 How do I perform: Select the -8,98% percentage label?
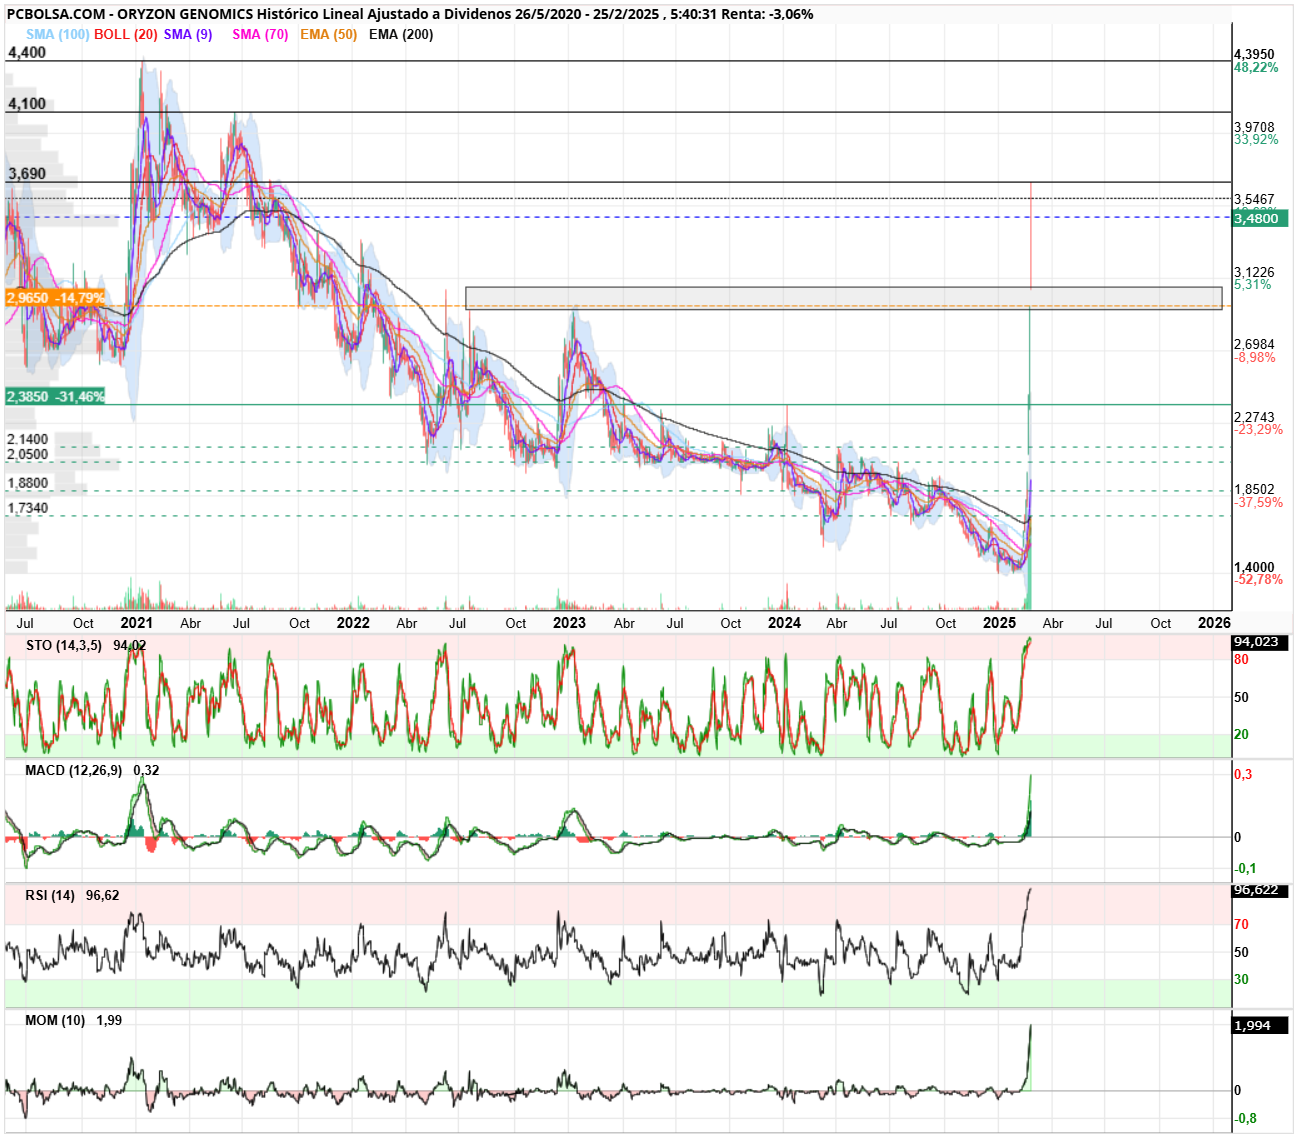[1255, 357]
